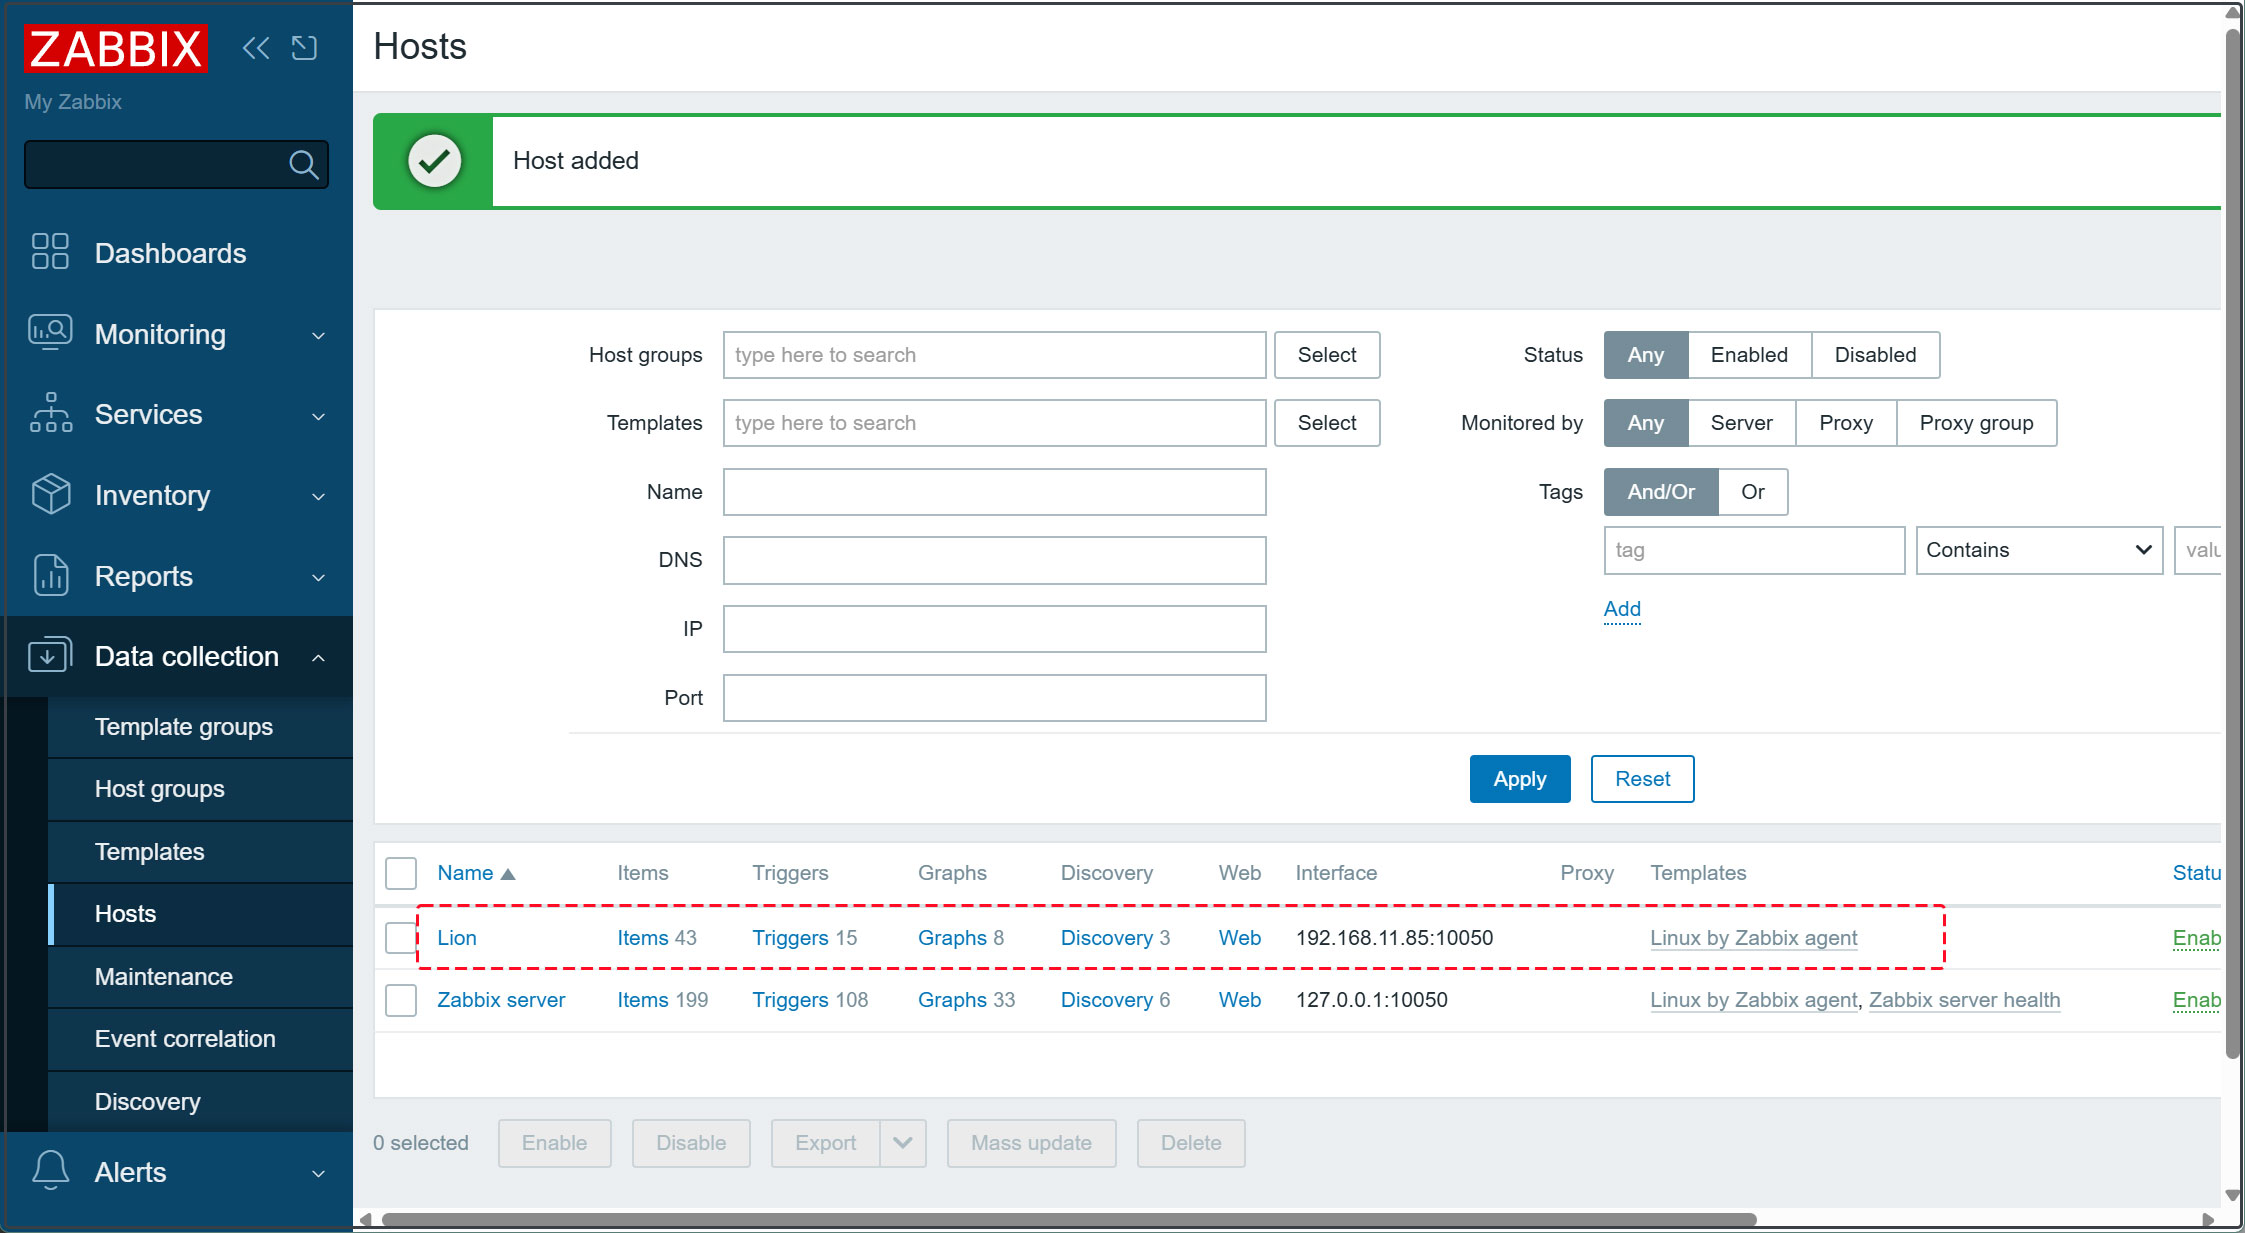
Task: Tick the Zabbix server row checkbox
Action: [401, 999]
